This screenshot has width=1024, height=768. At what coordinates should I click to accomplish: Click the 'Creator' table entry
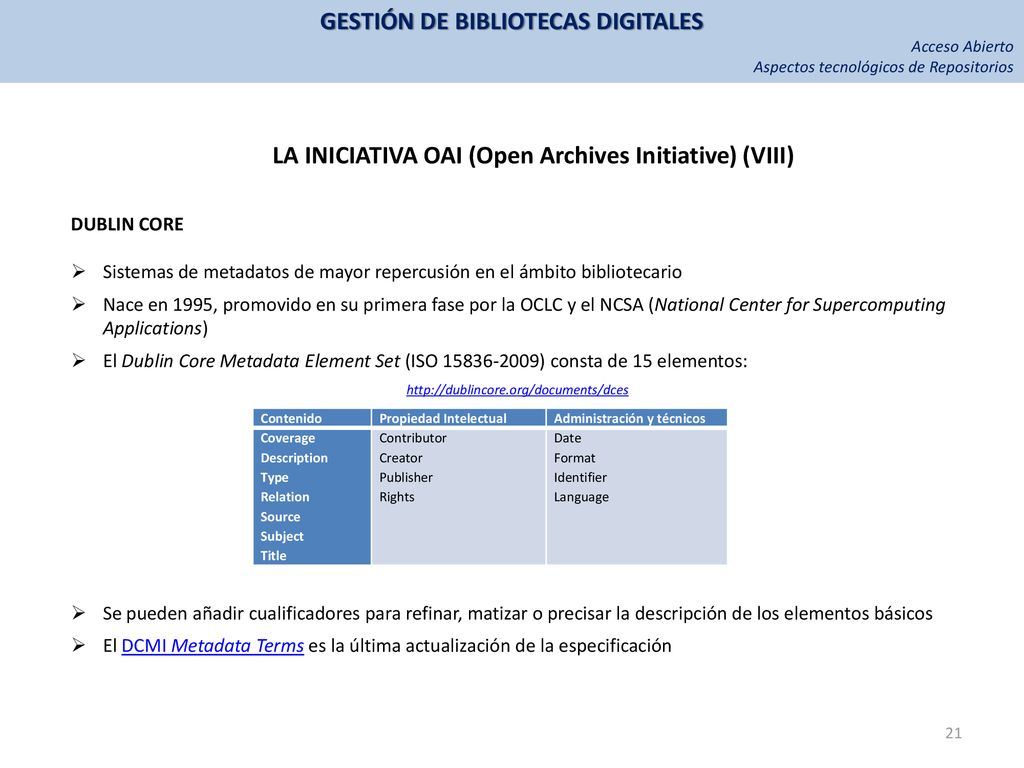(400, 458)
